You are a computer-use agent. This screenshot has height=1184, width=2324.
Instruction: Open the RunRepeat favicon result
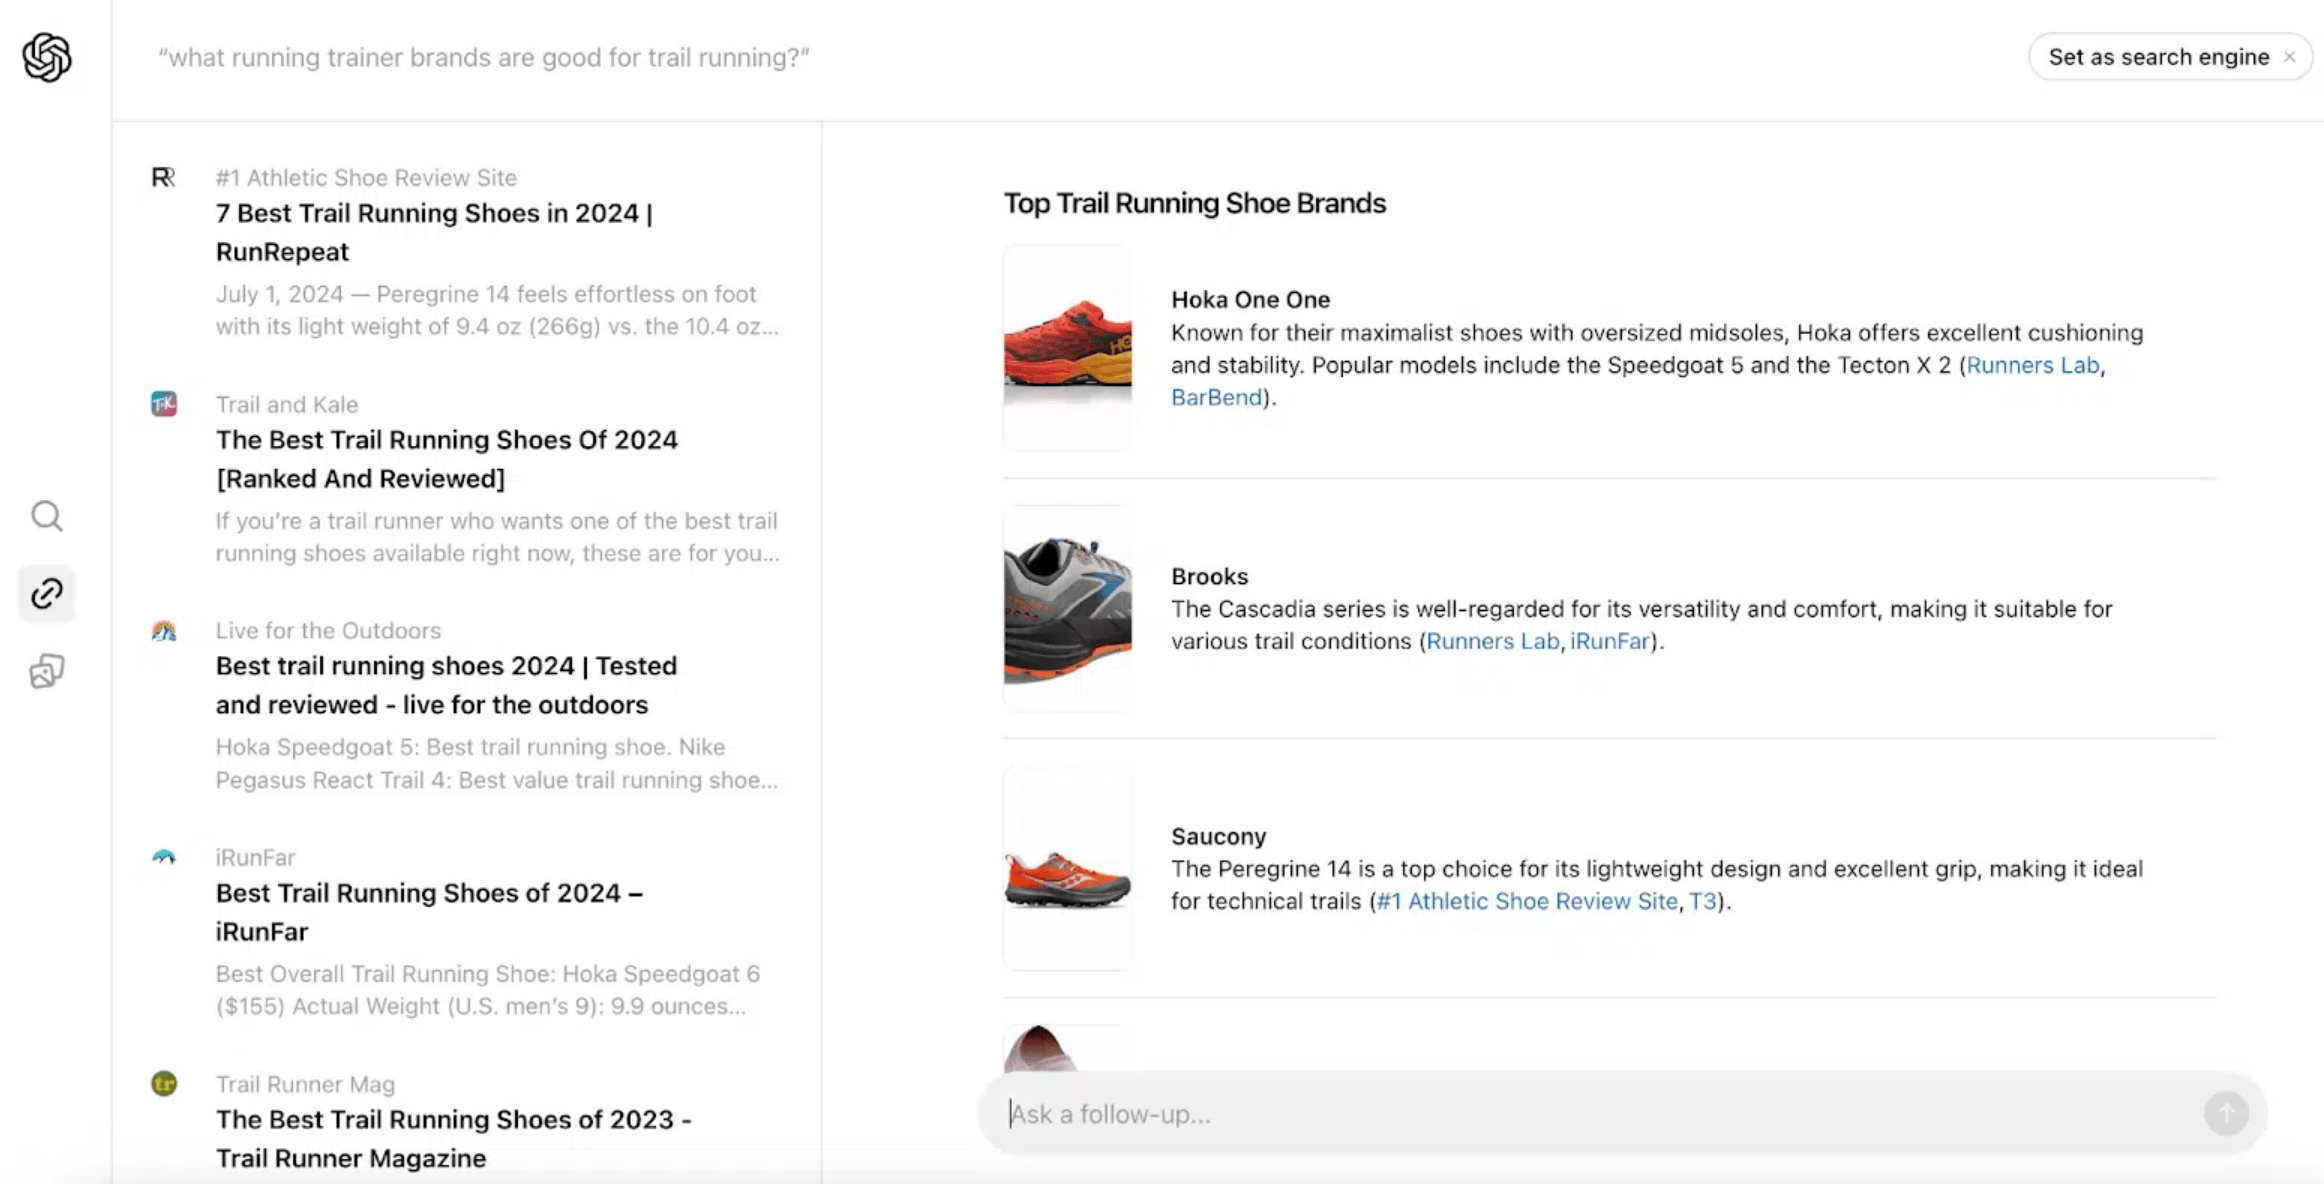(x=164, y=177)
